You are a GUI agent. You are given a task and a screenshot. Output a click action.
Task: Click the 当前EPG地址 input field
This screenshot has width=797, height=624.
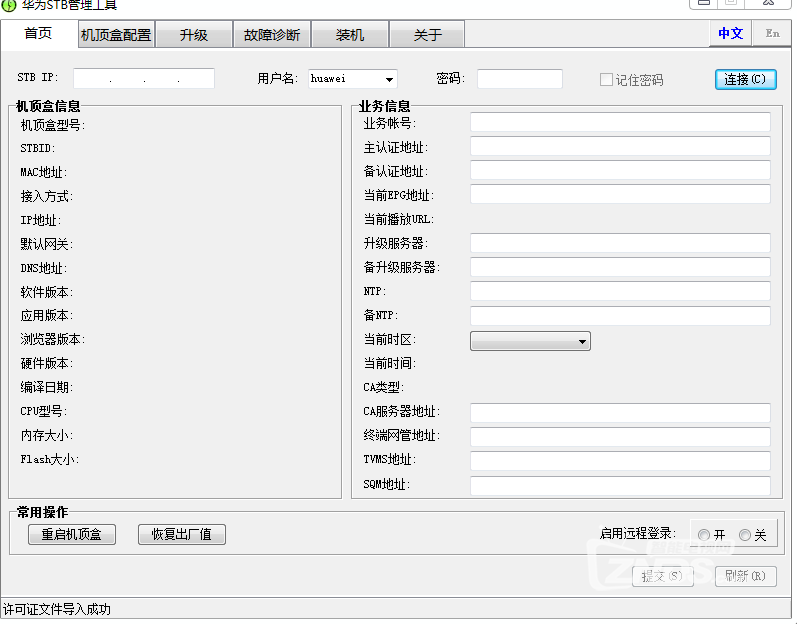point(620,194)
